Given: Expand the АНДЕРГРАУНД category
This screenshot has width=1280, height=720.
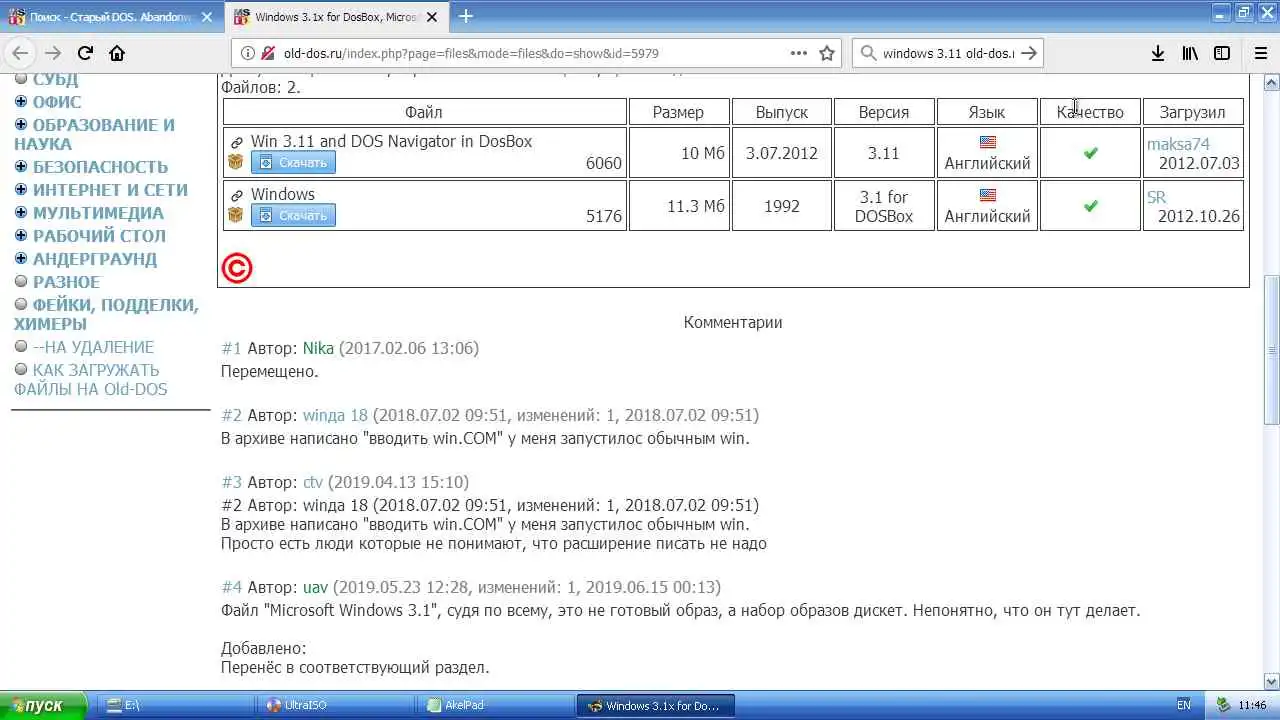Looking at the screenshot, I should 21,259.
